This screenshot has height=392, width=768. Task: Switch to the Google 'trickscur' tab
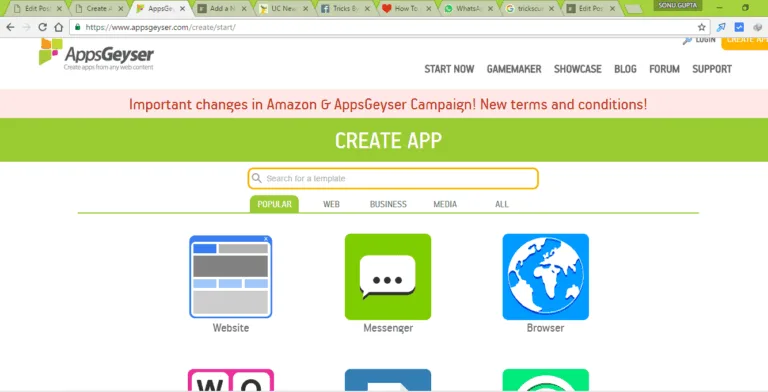(530, 8)
